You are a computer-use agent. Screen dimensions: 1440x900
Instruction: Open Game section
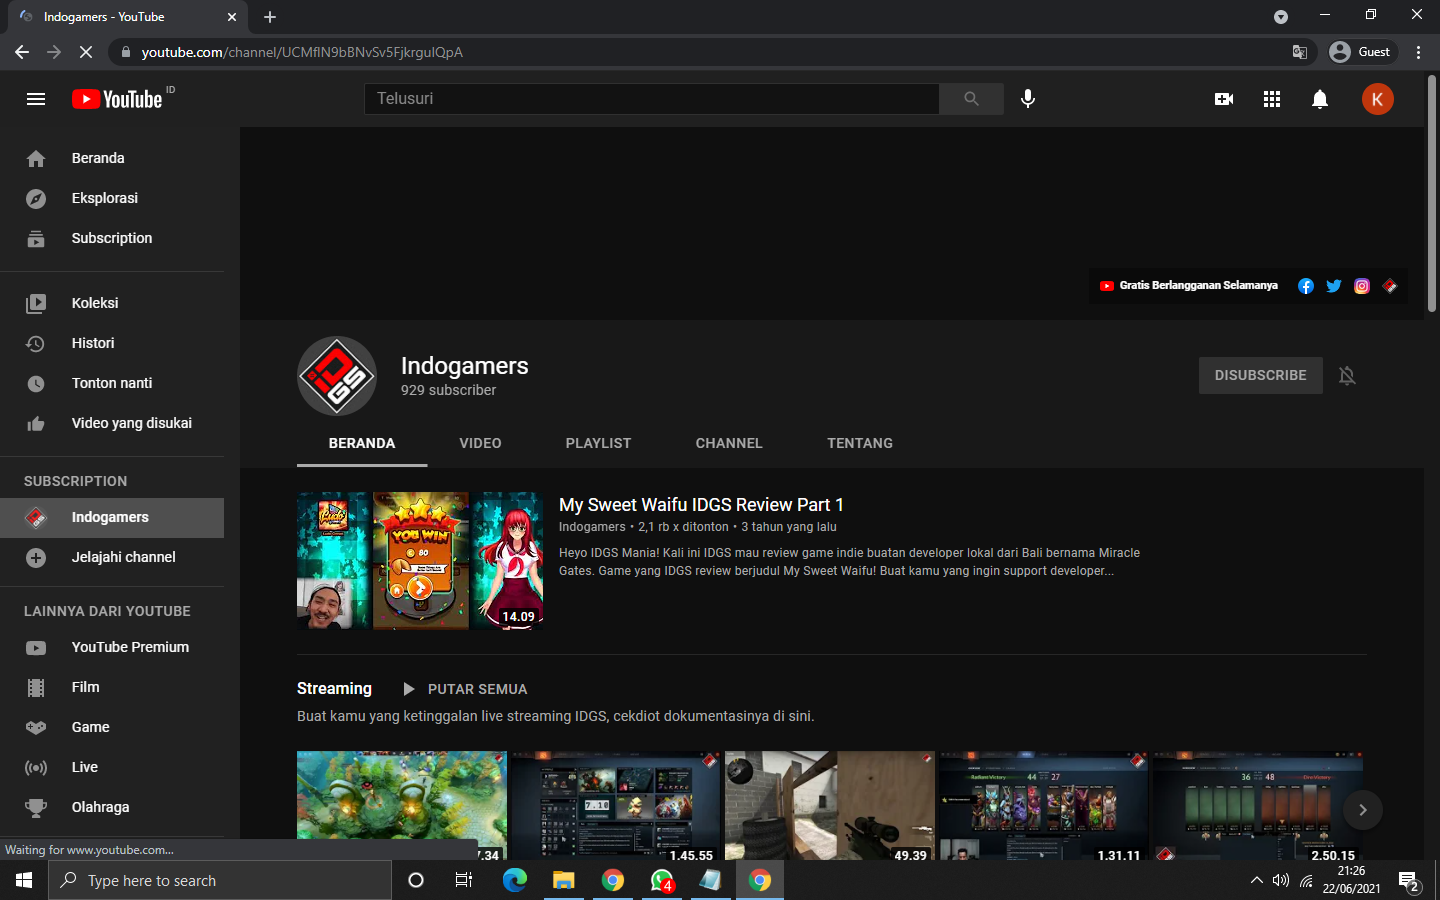pos(112,727)
